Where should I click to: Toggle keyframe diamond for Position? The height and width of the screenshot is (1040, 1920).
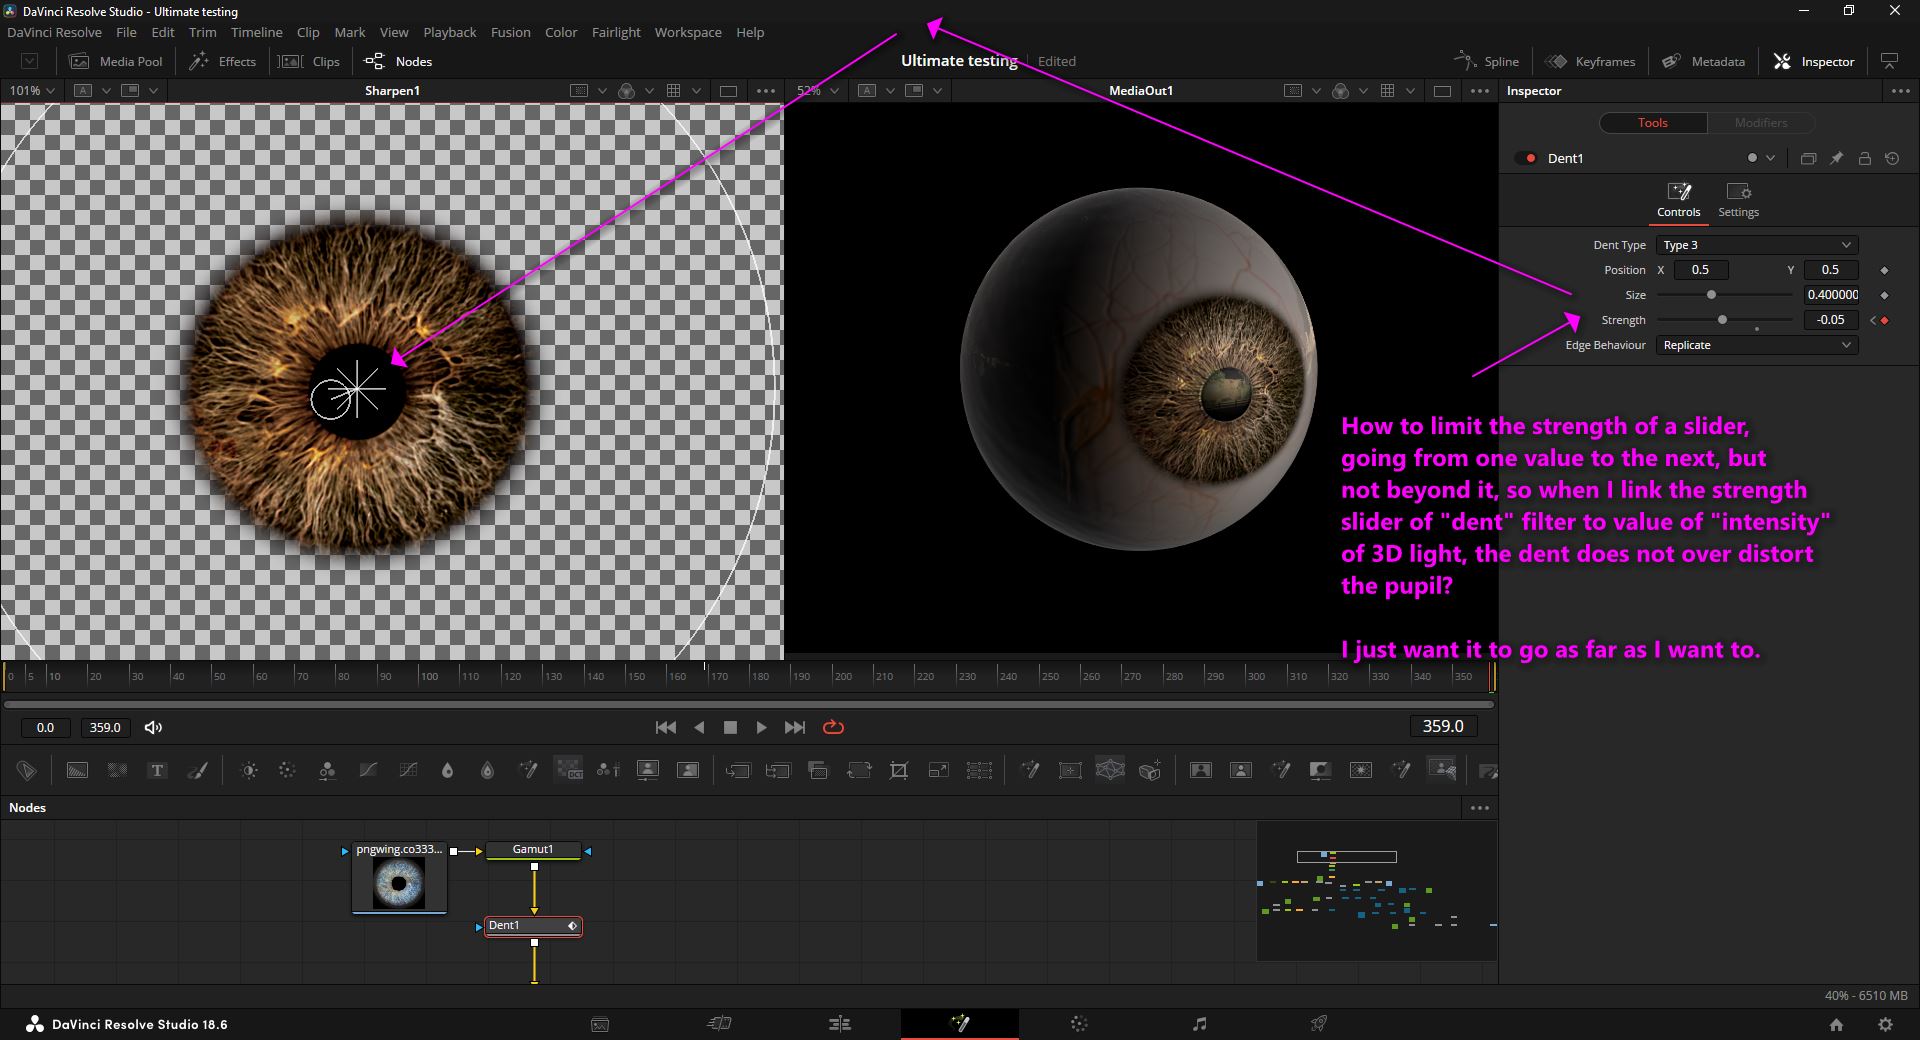1884,270
